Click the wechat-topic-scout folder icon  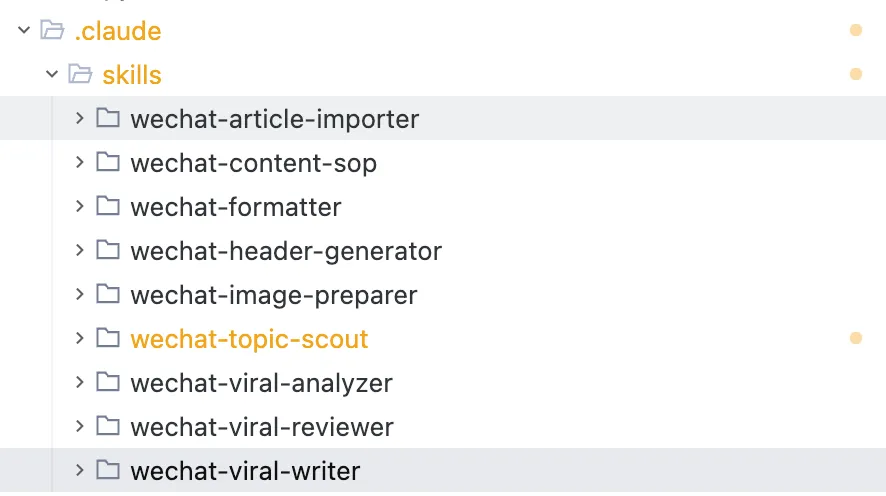pos(108,339)
